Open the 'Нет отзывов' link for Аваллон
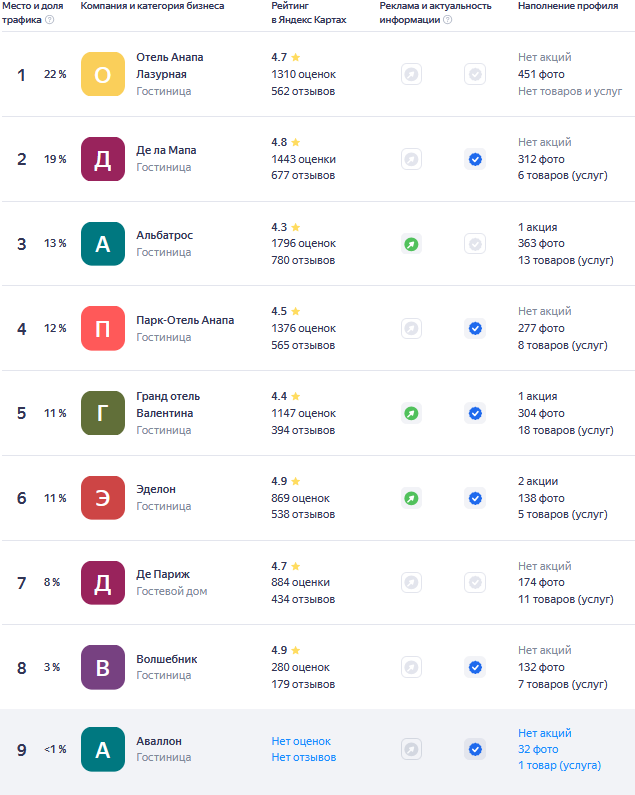 pyautogui.click(x=303, y=757)
